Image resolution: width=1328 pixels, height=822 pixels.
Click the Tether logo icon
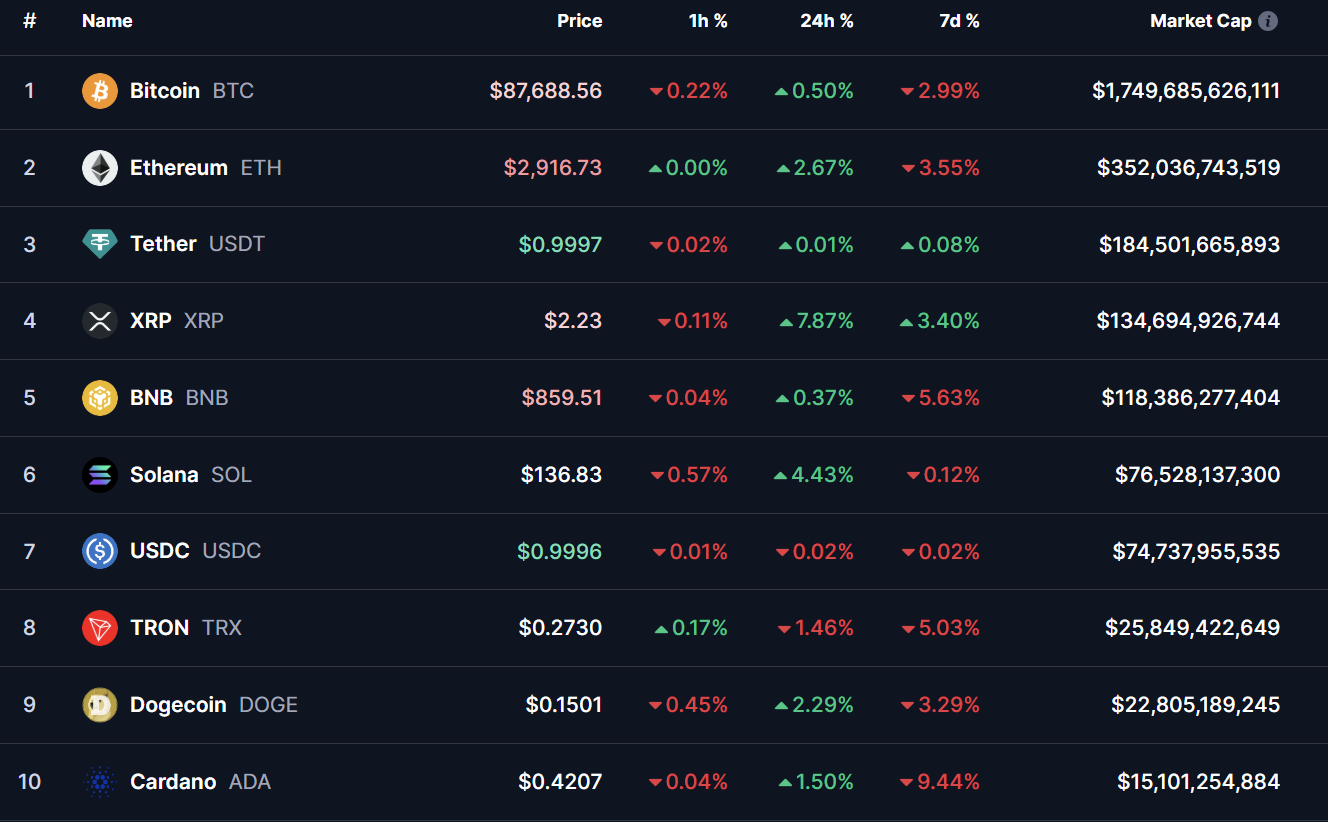(99, 244)
